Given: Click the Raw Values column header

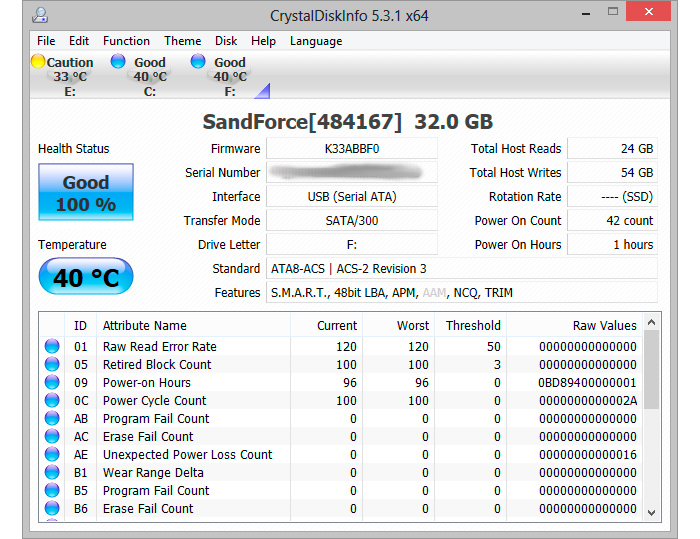Looking at the screenshot, I should pos(604,325).
